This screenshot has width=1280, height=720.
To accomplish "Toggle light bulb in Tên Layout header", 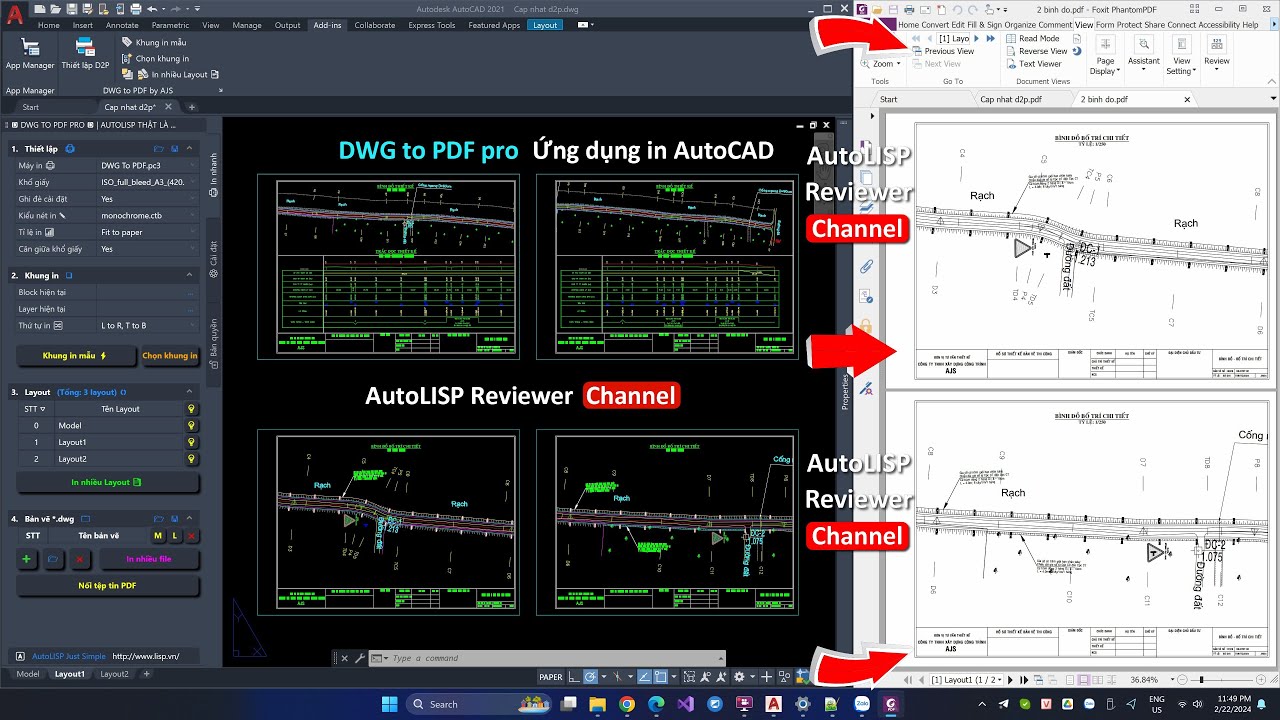I will click(x=191, y=408).
